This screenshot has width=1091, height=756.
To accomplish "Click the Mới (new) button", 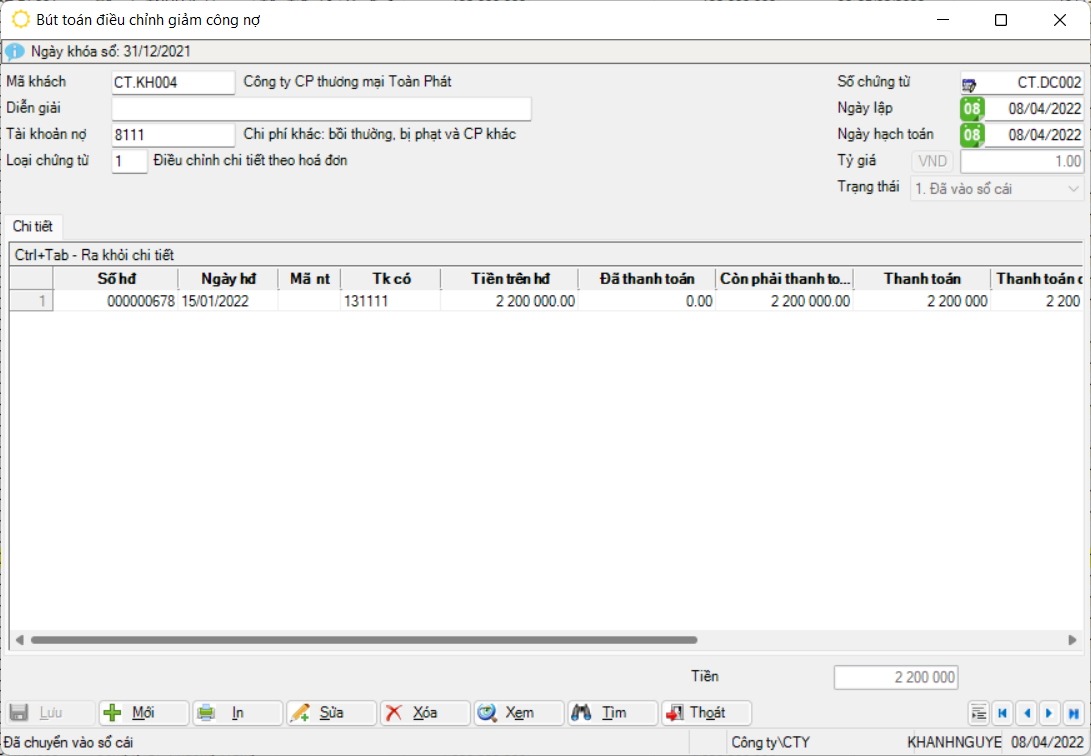I will [x=143, y=713].
